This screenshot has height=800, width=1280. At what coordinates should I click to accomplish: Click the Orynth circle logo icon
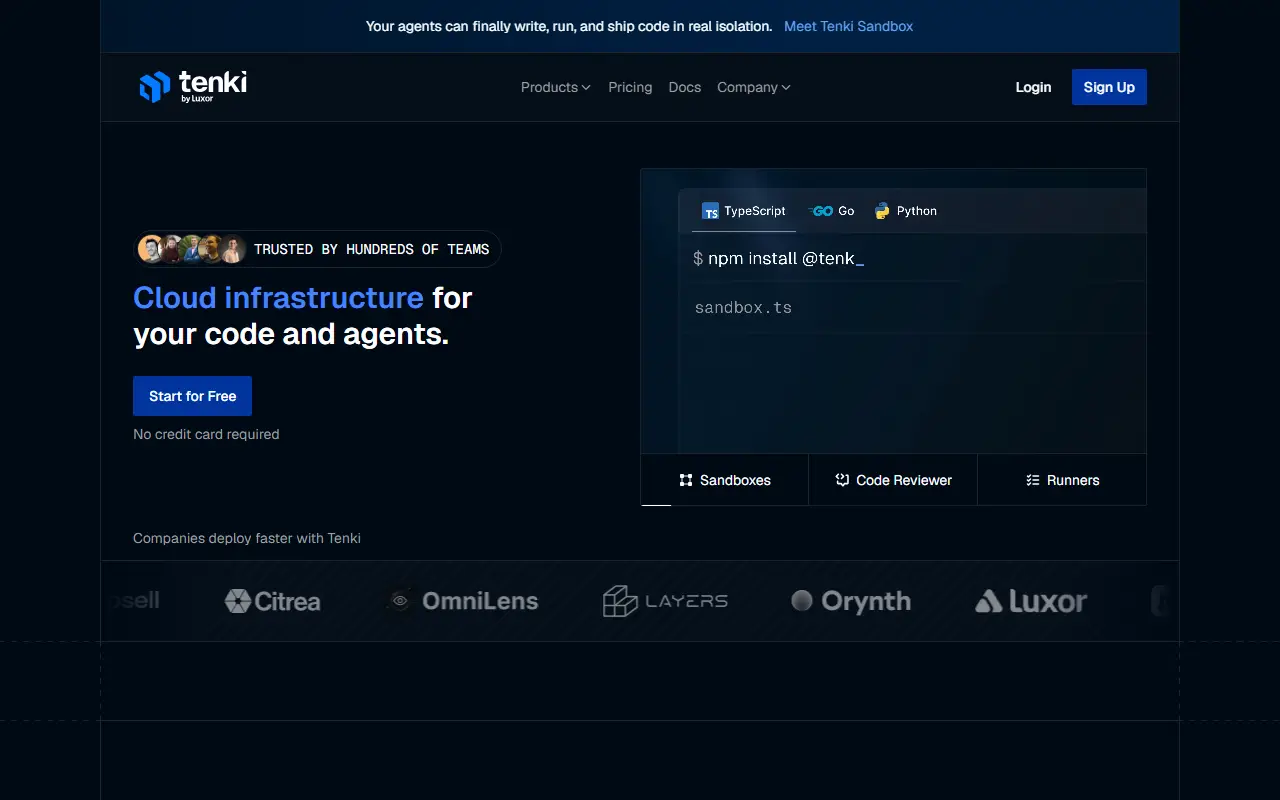point(802,600)
